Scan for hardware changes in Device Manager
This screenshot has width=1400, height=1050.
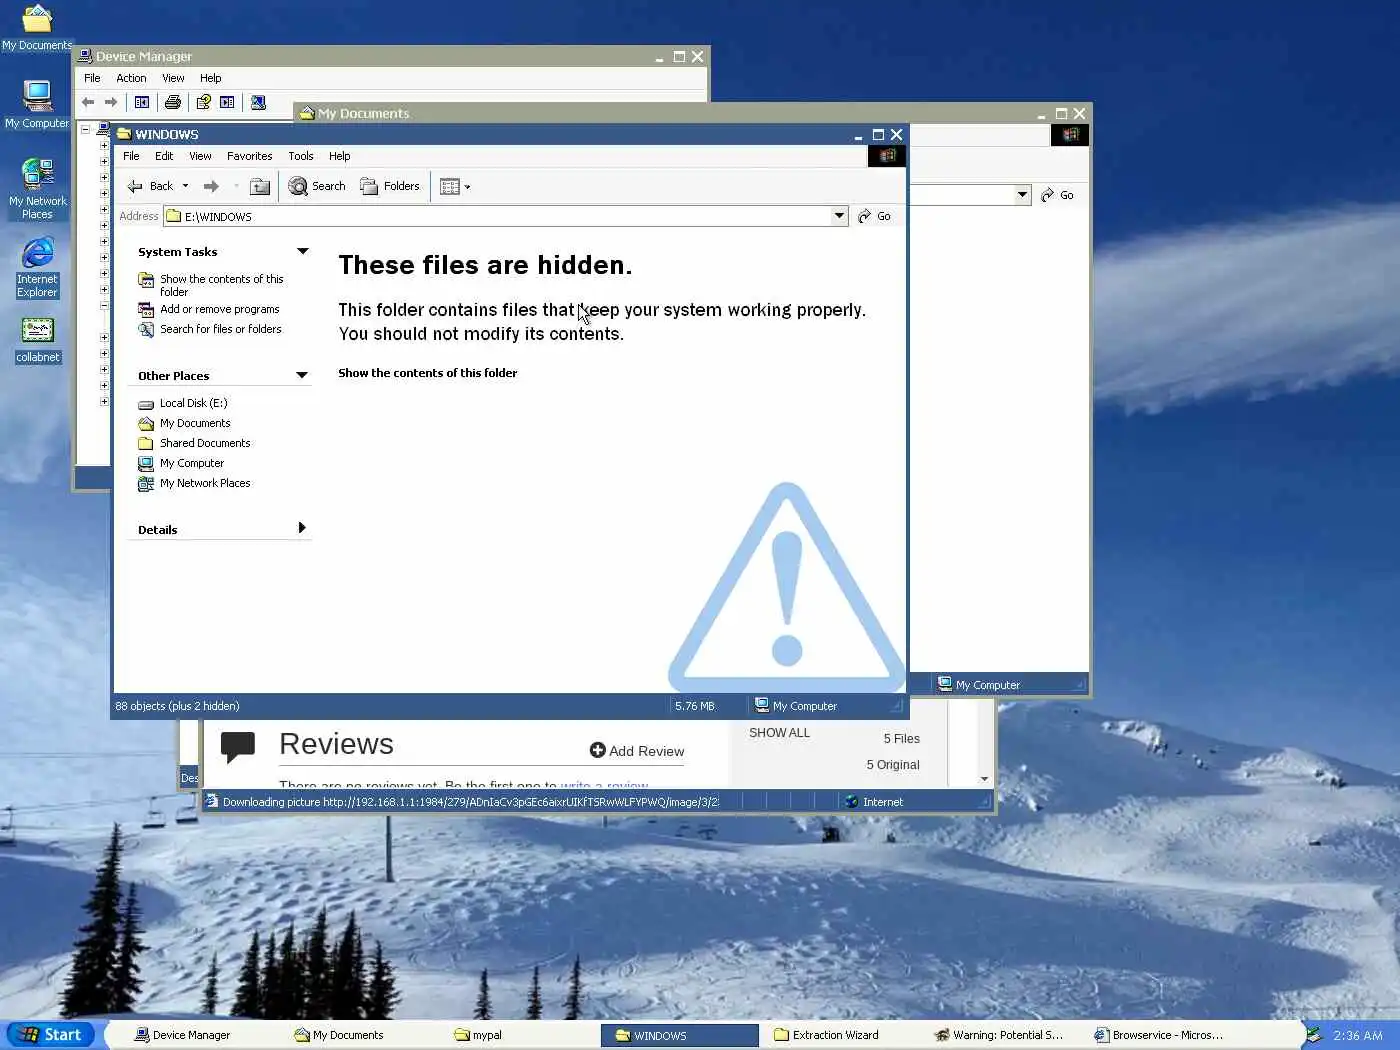(258, 102)
